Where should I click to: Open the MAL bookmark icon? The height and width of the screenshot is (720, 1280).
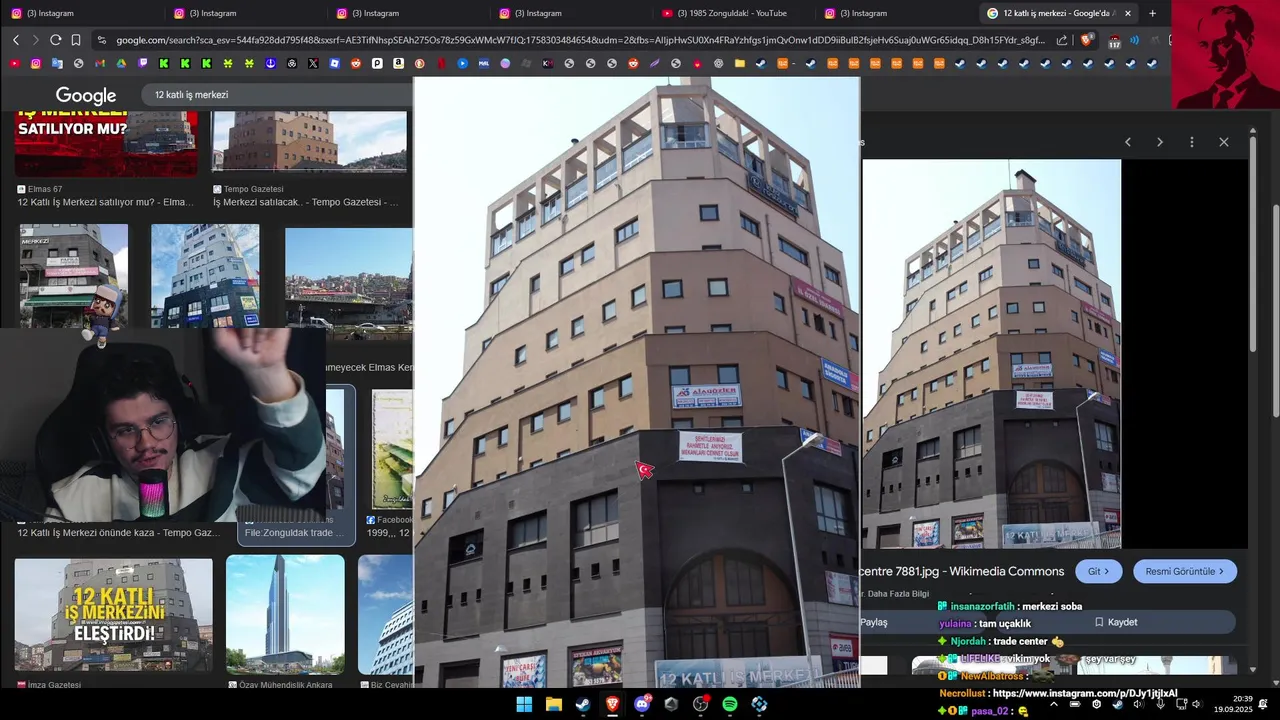click(484, 63)
